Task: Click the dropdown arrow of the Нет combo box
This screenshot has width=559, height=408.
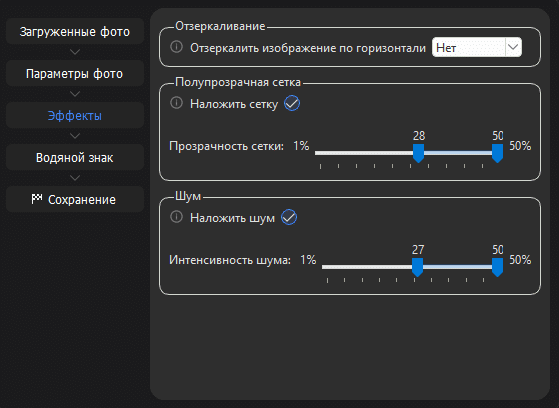Action: pos(513,47)
